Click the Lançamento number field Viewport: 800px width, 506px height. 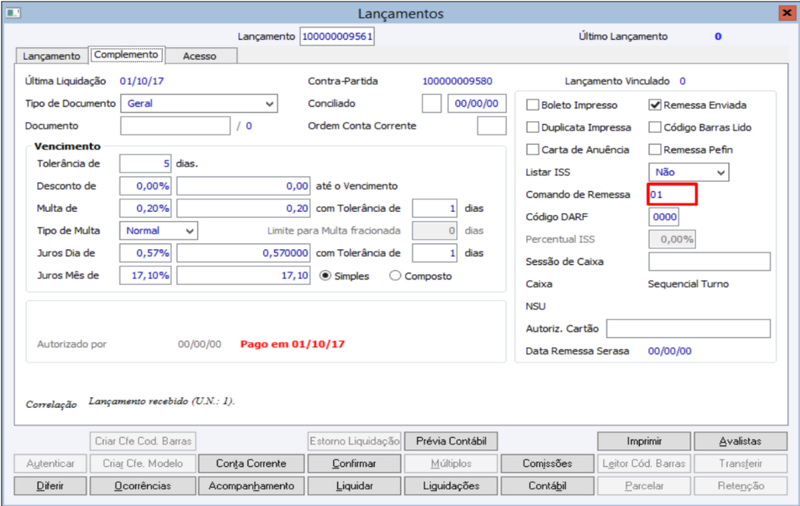pyautogui.click(x=337, y=36)
